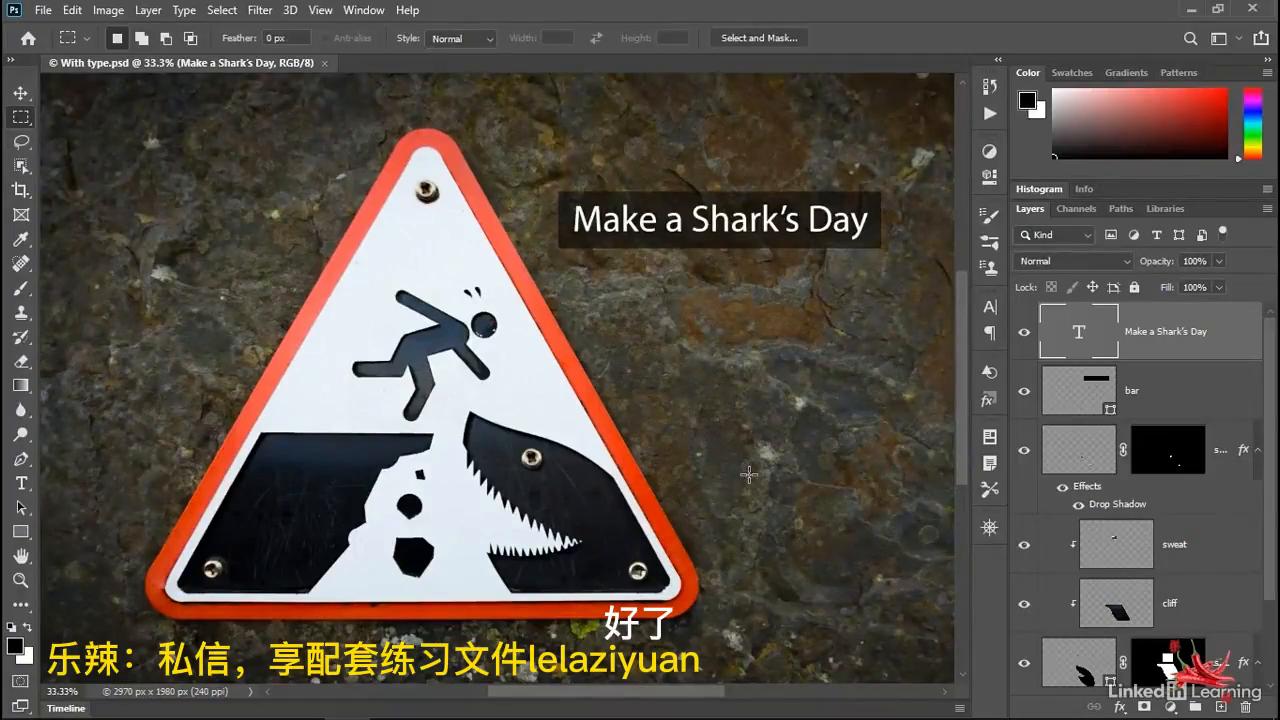Delete layer using the trash icon
The height and width of the screenshot is (720, 1280).
tap(1245, 707)
